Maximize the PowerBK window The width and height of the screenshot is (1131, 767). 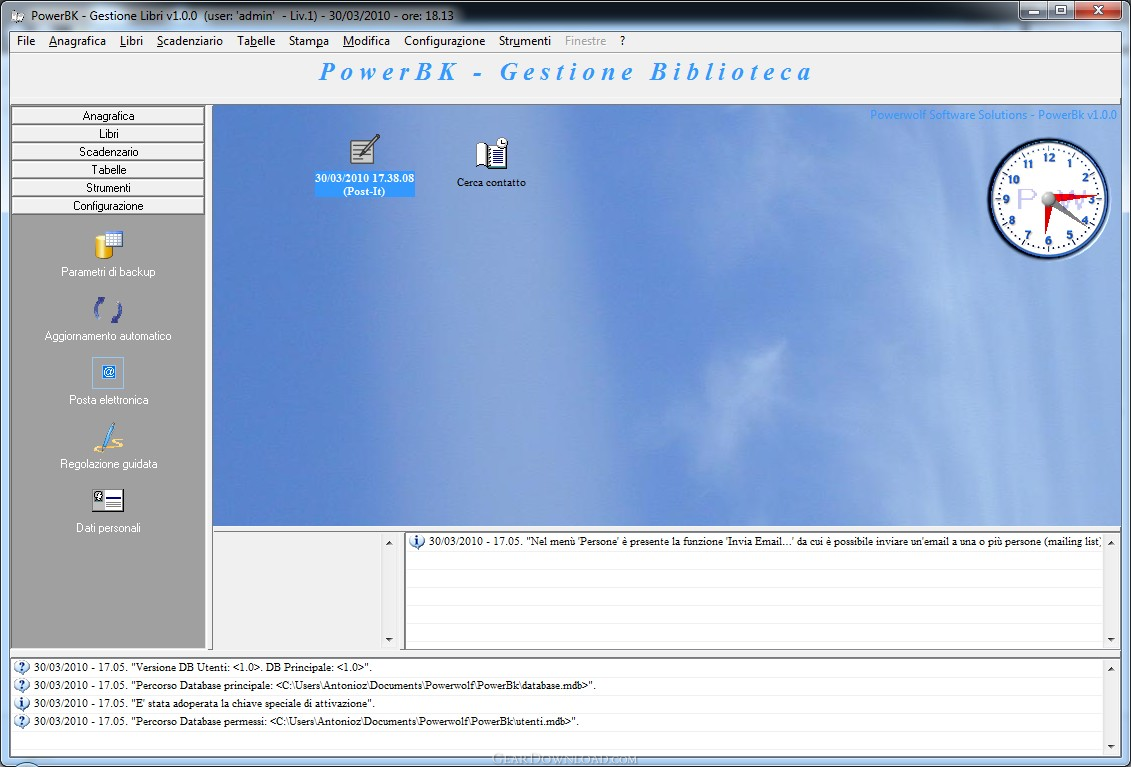pyautogui.click(x=1061, y=11)
